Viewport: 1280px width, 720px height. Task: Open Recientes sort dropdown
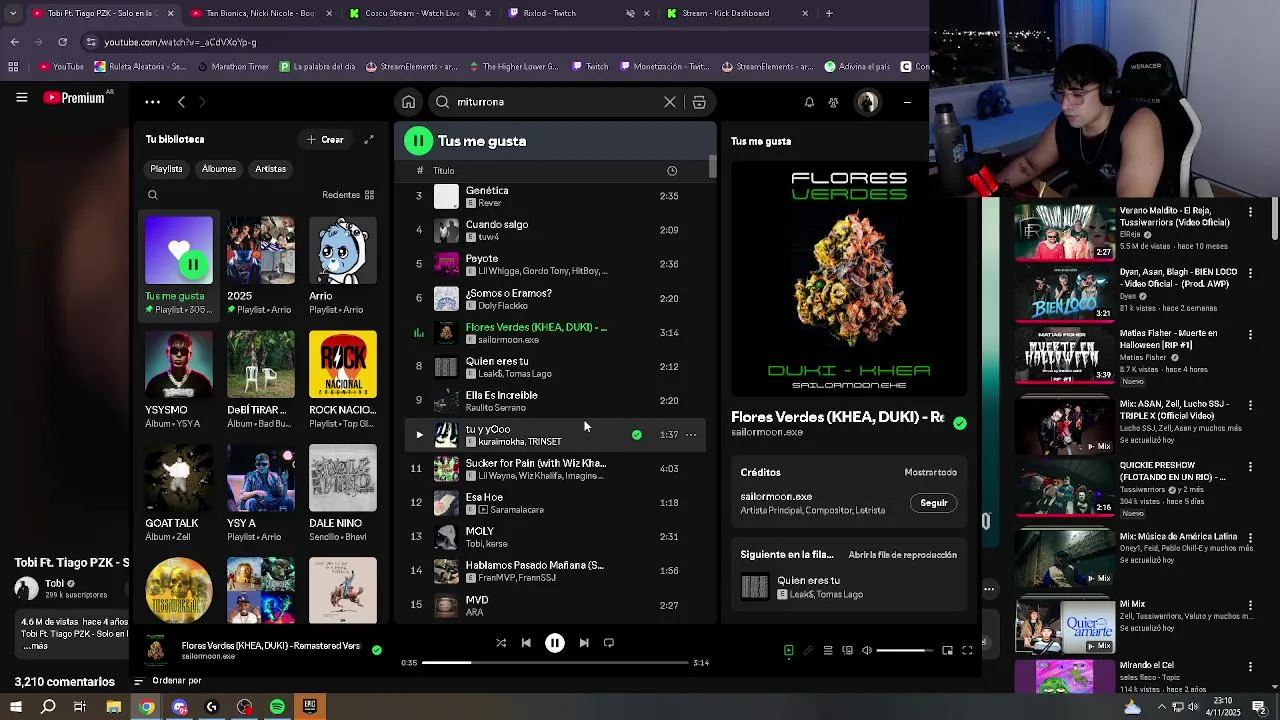click(348, 195)
